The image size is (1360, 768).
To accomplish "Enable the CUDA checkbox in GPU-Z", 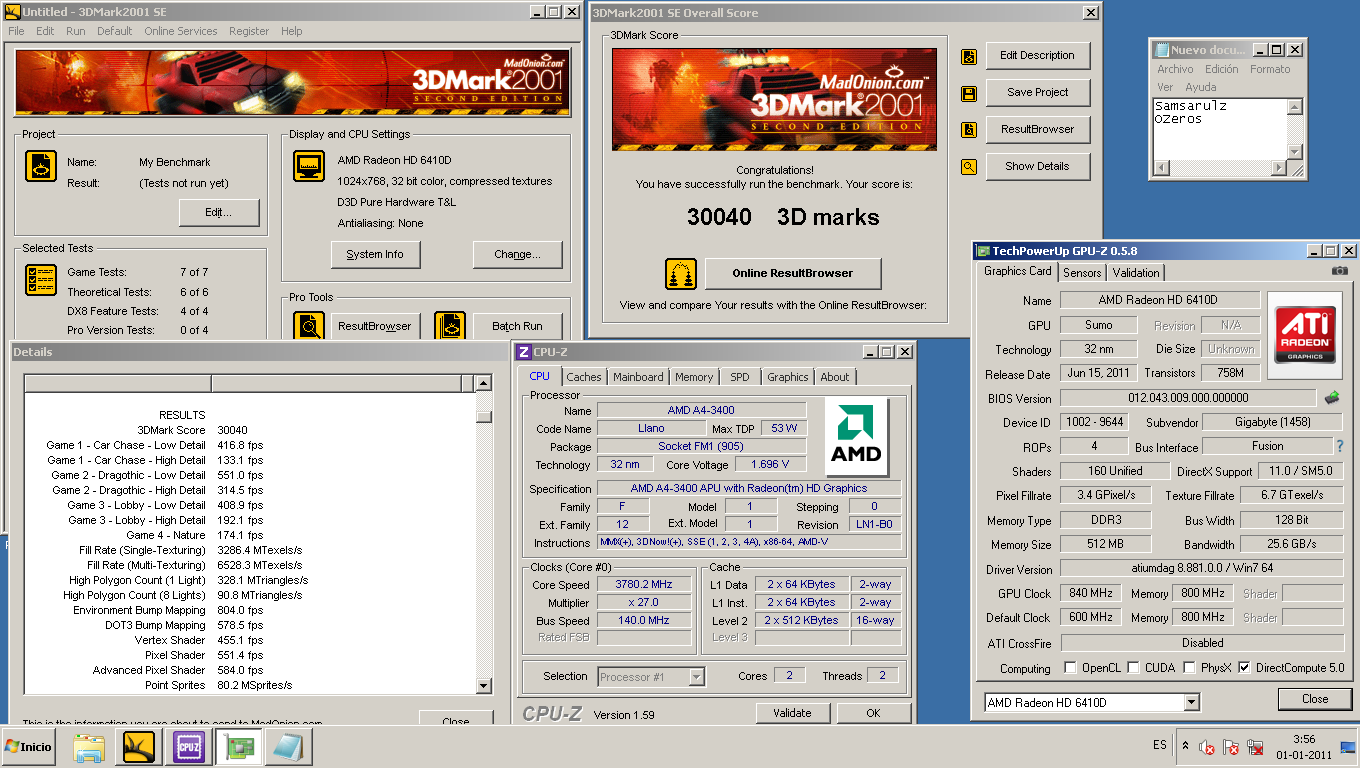I will [x=1132, y=668].
